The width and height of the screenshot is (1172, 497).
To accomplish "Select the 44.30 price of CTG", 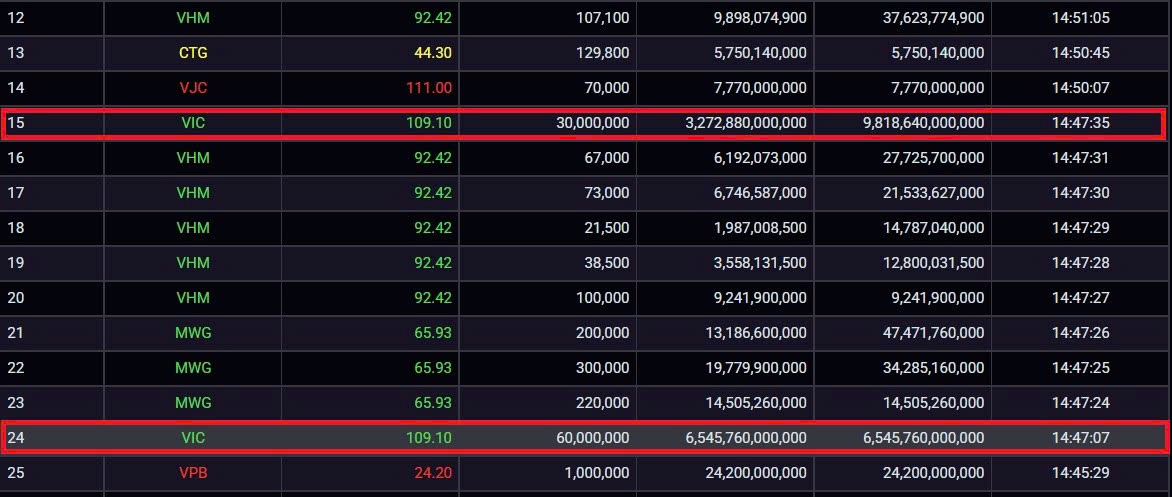I will [x=432, y=52].
